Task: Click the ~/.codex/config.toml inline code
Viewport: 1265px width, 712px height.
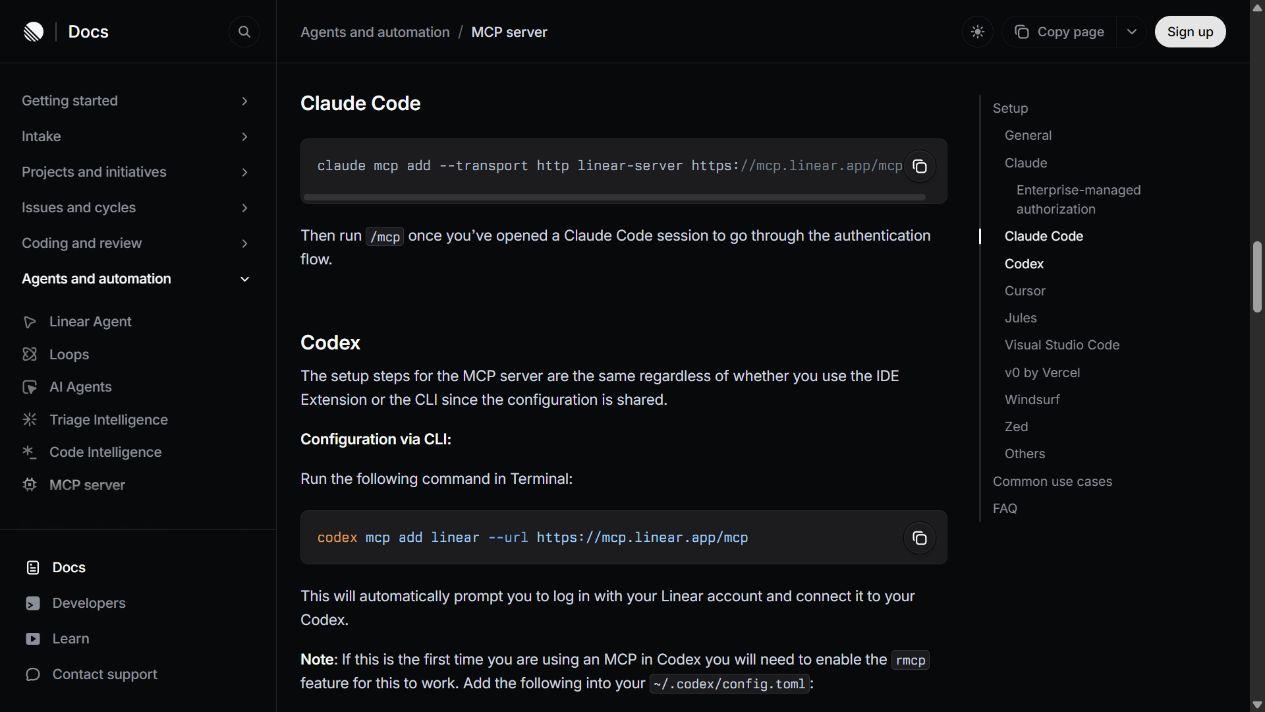Action: [x=729, y=684]
